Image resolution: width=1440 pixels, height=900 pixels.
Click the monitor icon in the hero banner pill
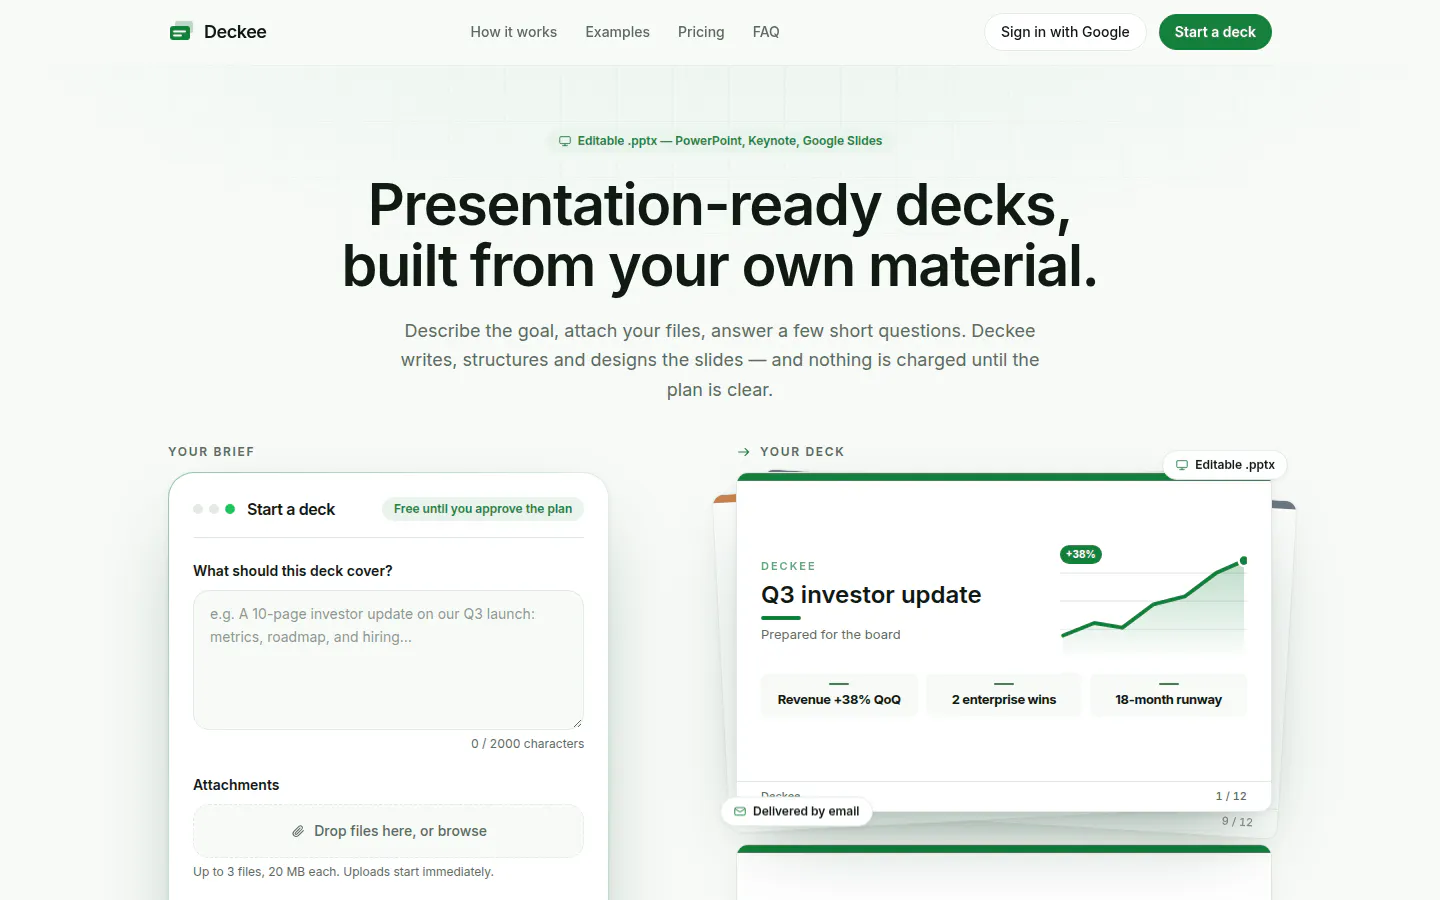pyautogui.click(x=565, y=141)
